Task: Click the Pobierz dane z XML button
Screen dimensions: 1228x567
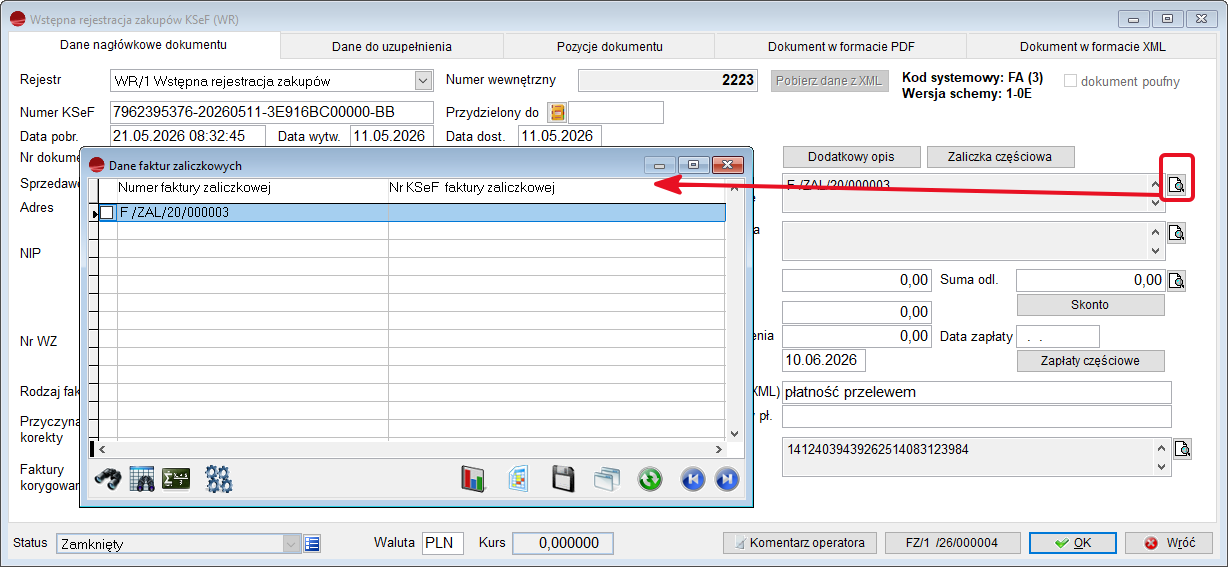Action: click(x=829, y=81)
